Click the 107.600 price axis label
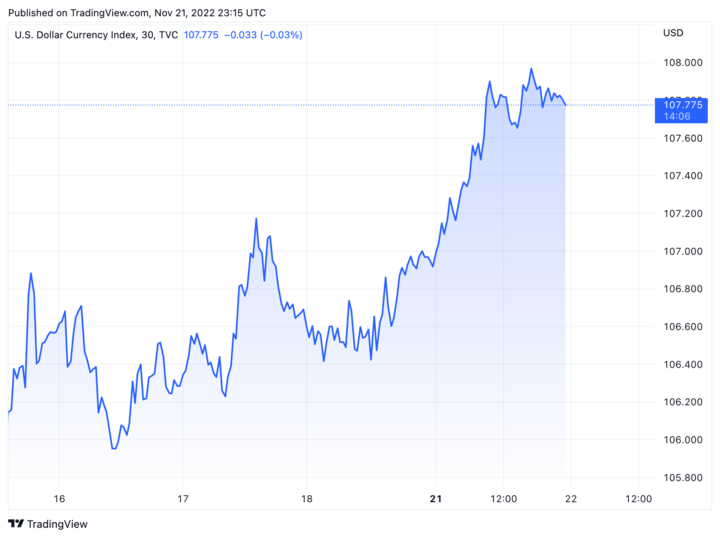Screen dimensions: 720x538 pyautogui.click(x=683, y=138)
